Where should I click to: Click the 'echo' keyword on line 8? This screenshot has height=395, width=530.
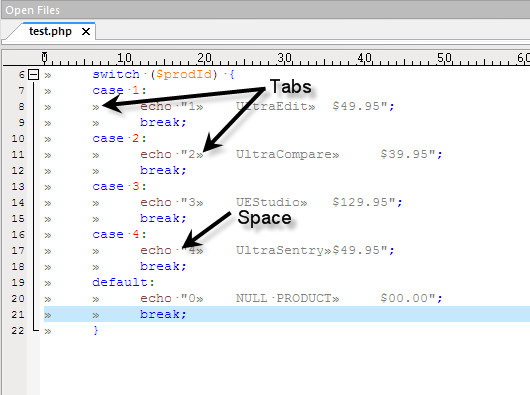(x=156, y=106)
